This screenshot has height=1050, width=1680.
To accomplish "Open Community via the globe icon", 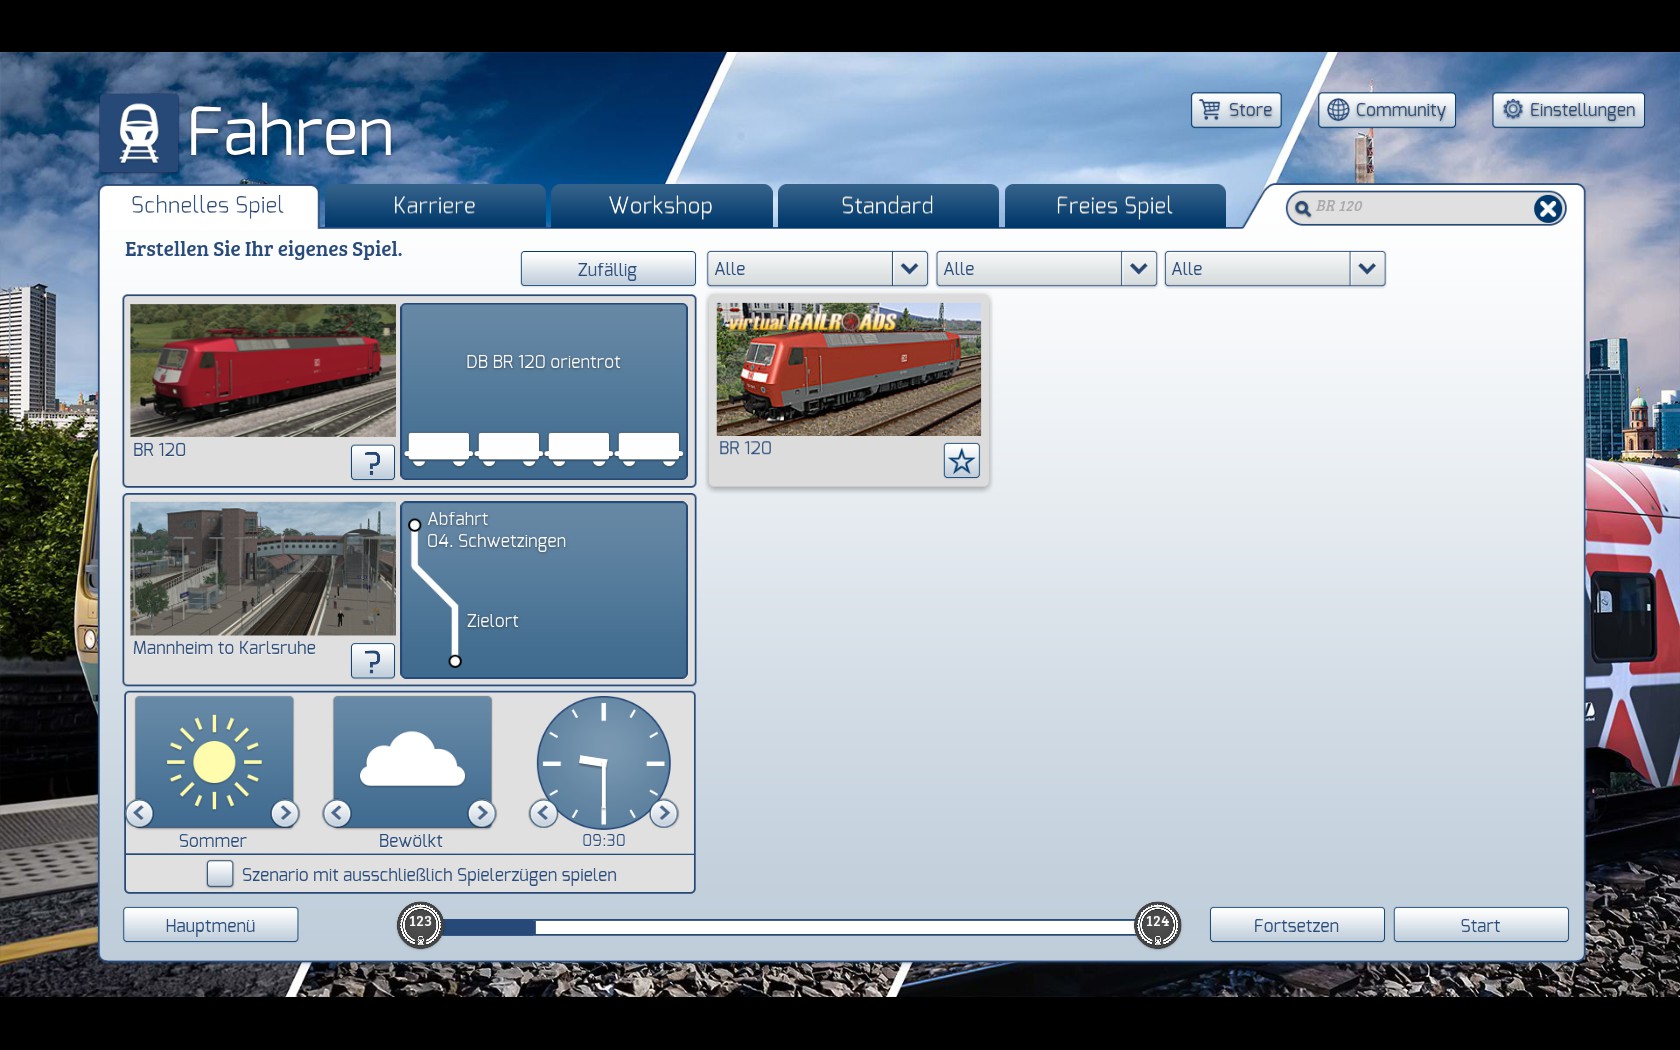I will pos(1338,110).
